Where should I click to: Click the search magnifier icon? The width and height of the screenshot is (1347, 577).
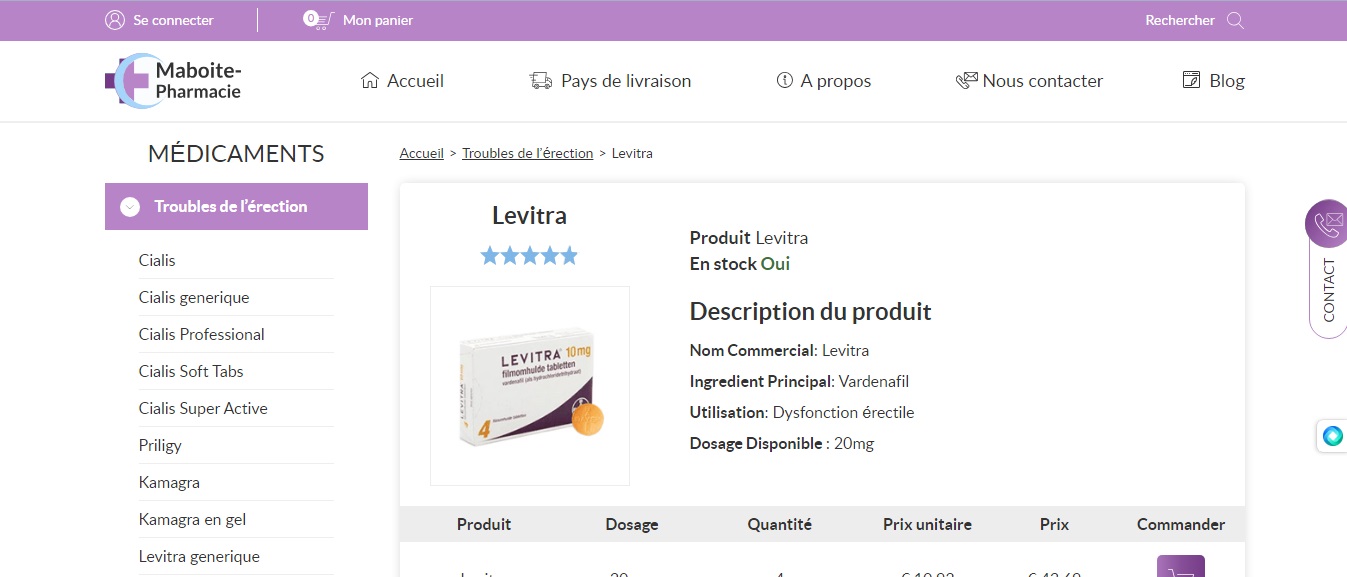tap(1235, 20)
